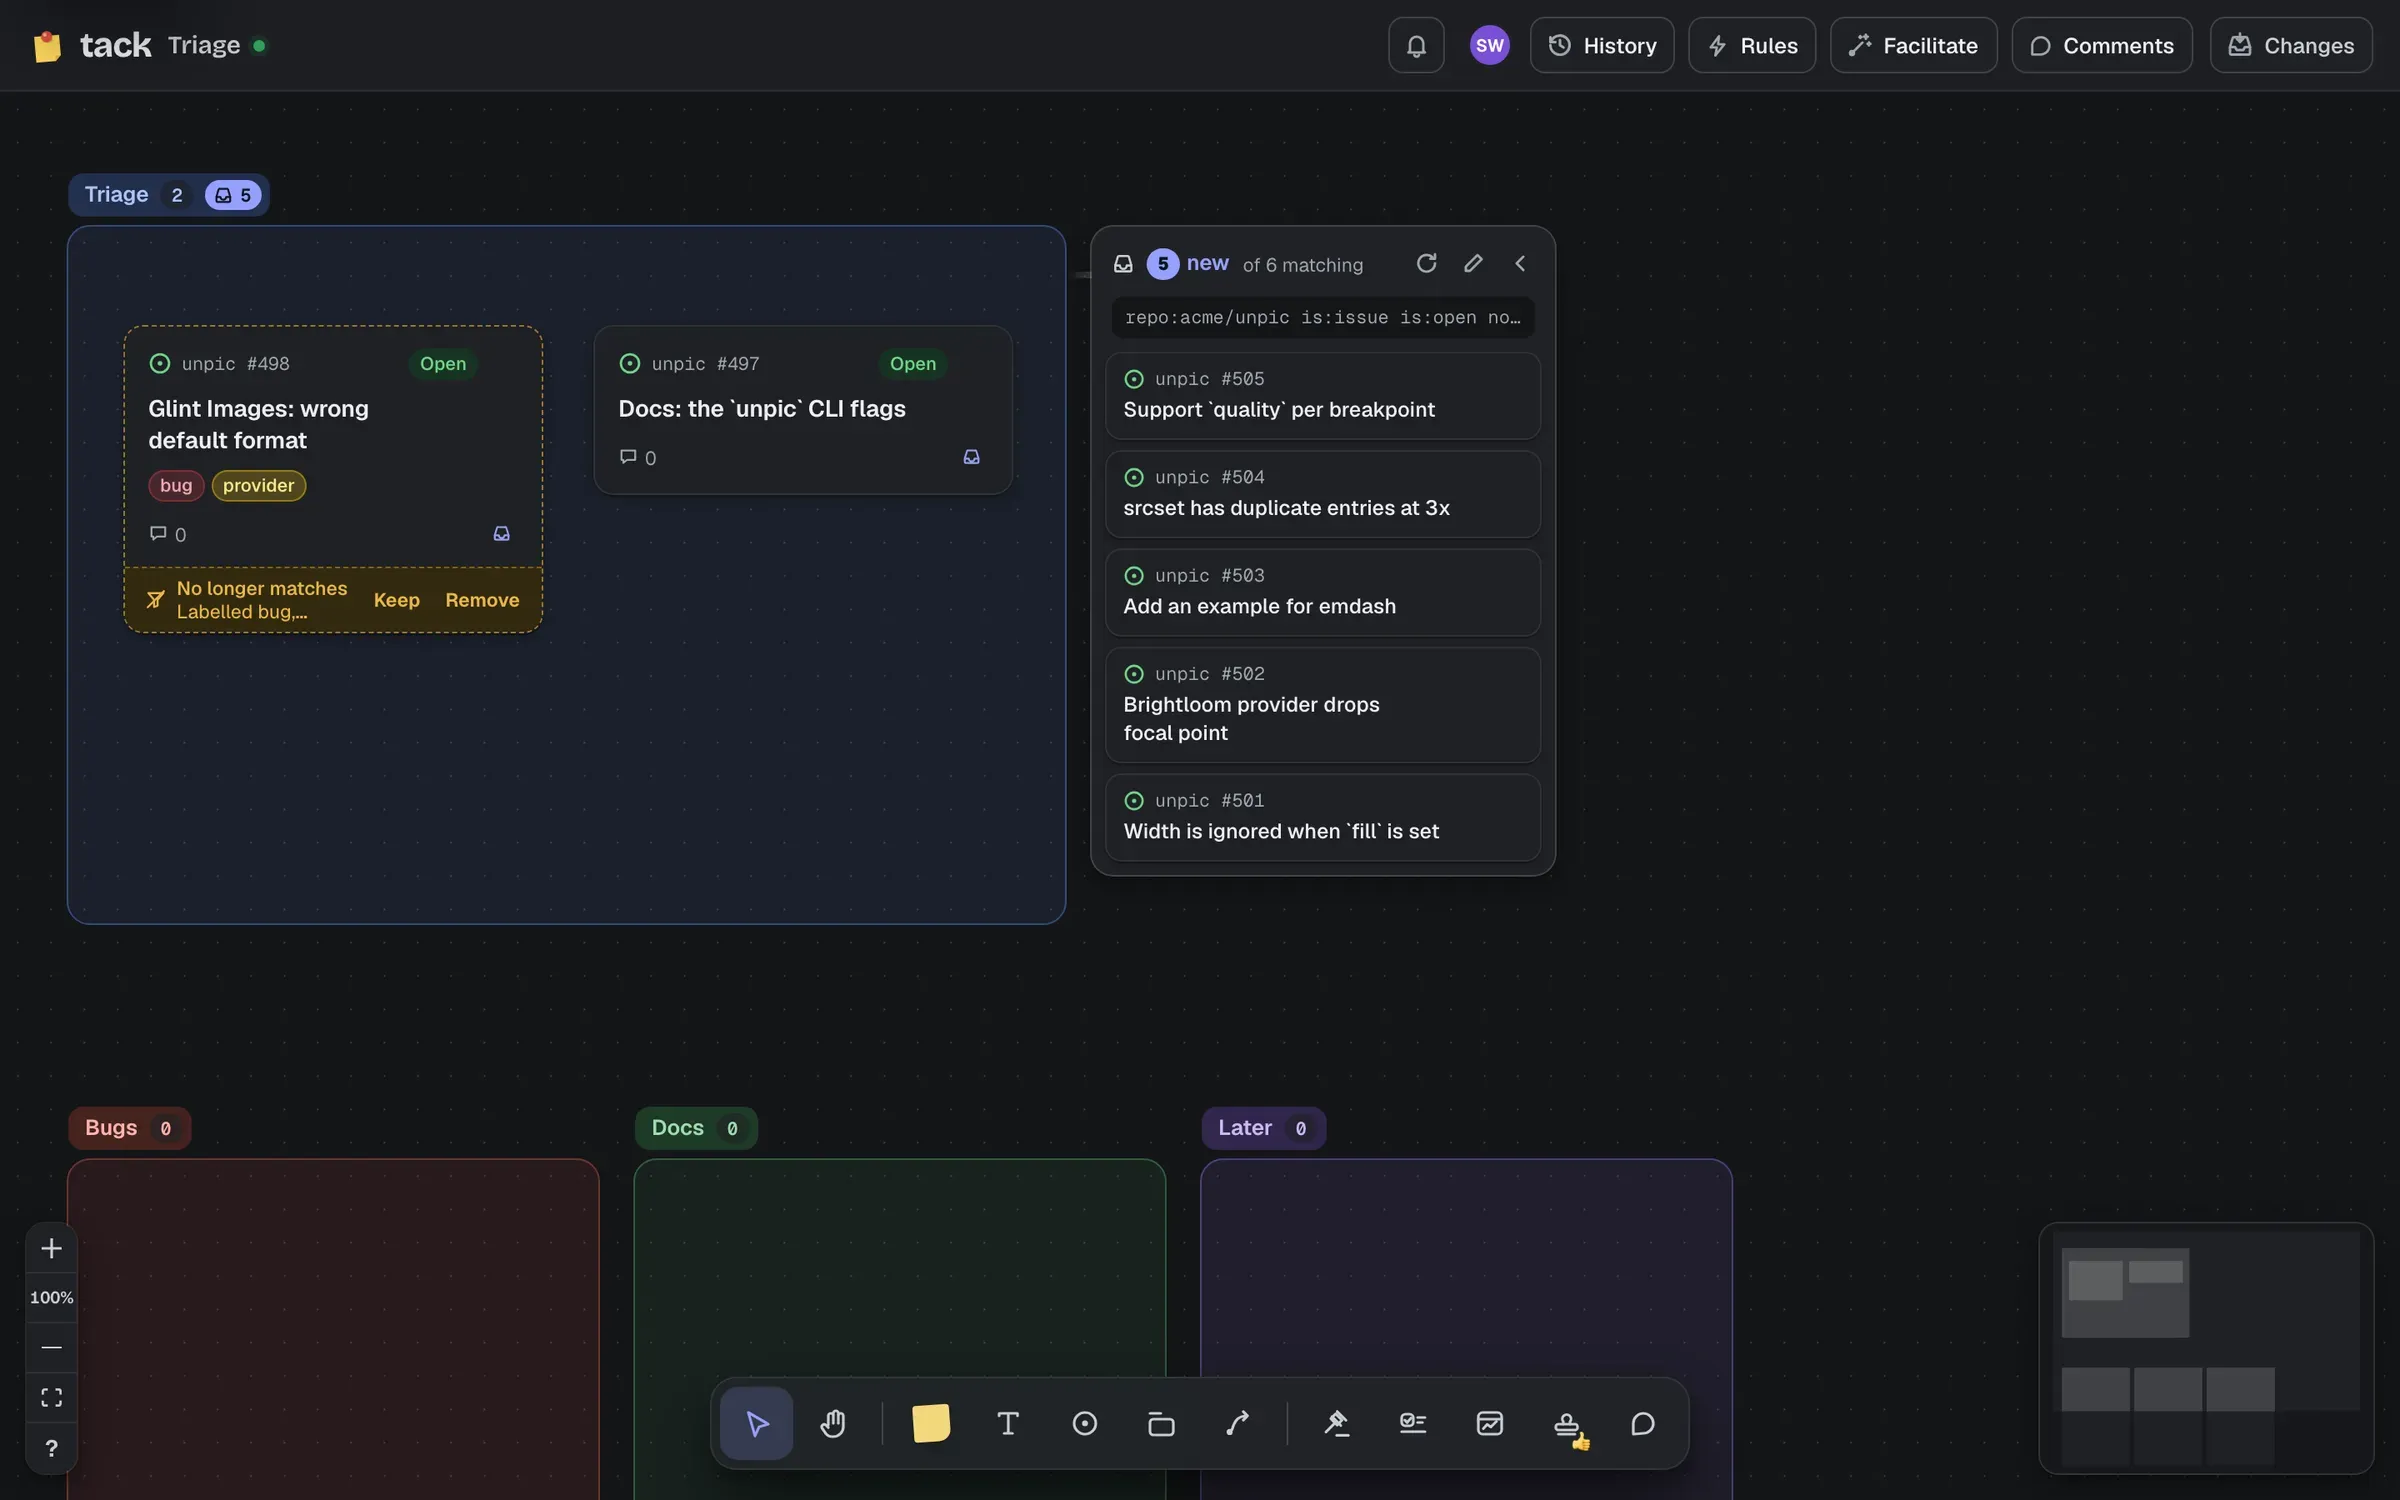This screenshot has width=2400, height=1500.
Task: Collapse the inbox panel with the chevron
Action: click(x=1520, y=263)
